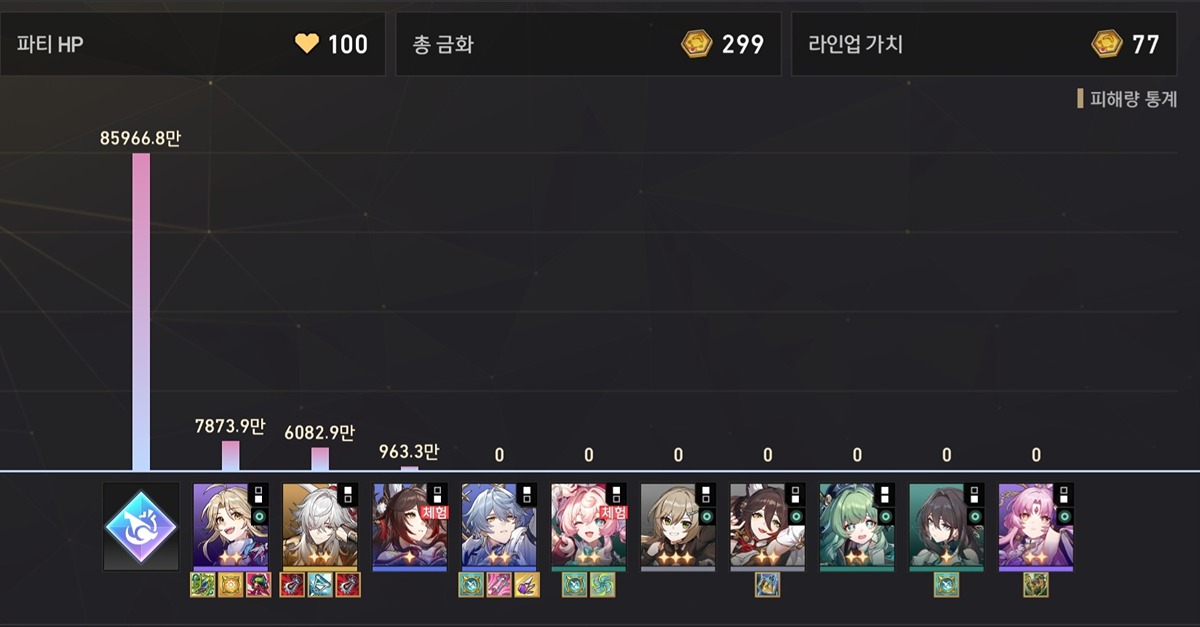Toggle the green ring indicator on blonde portrait
The image size is (1200, 627).
pyautogui.click(x=258, y=516)
